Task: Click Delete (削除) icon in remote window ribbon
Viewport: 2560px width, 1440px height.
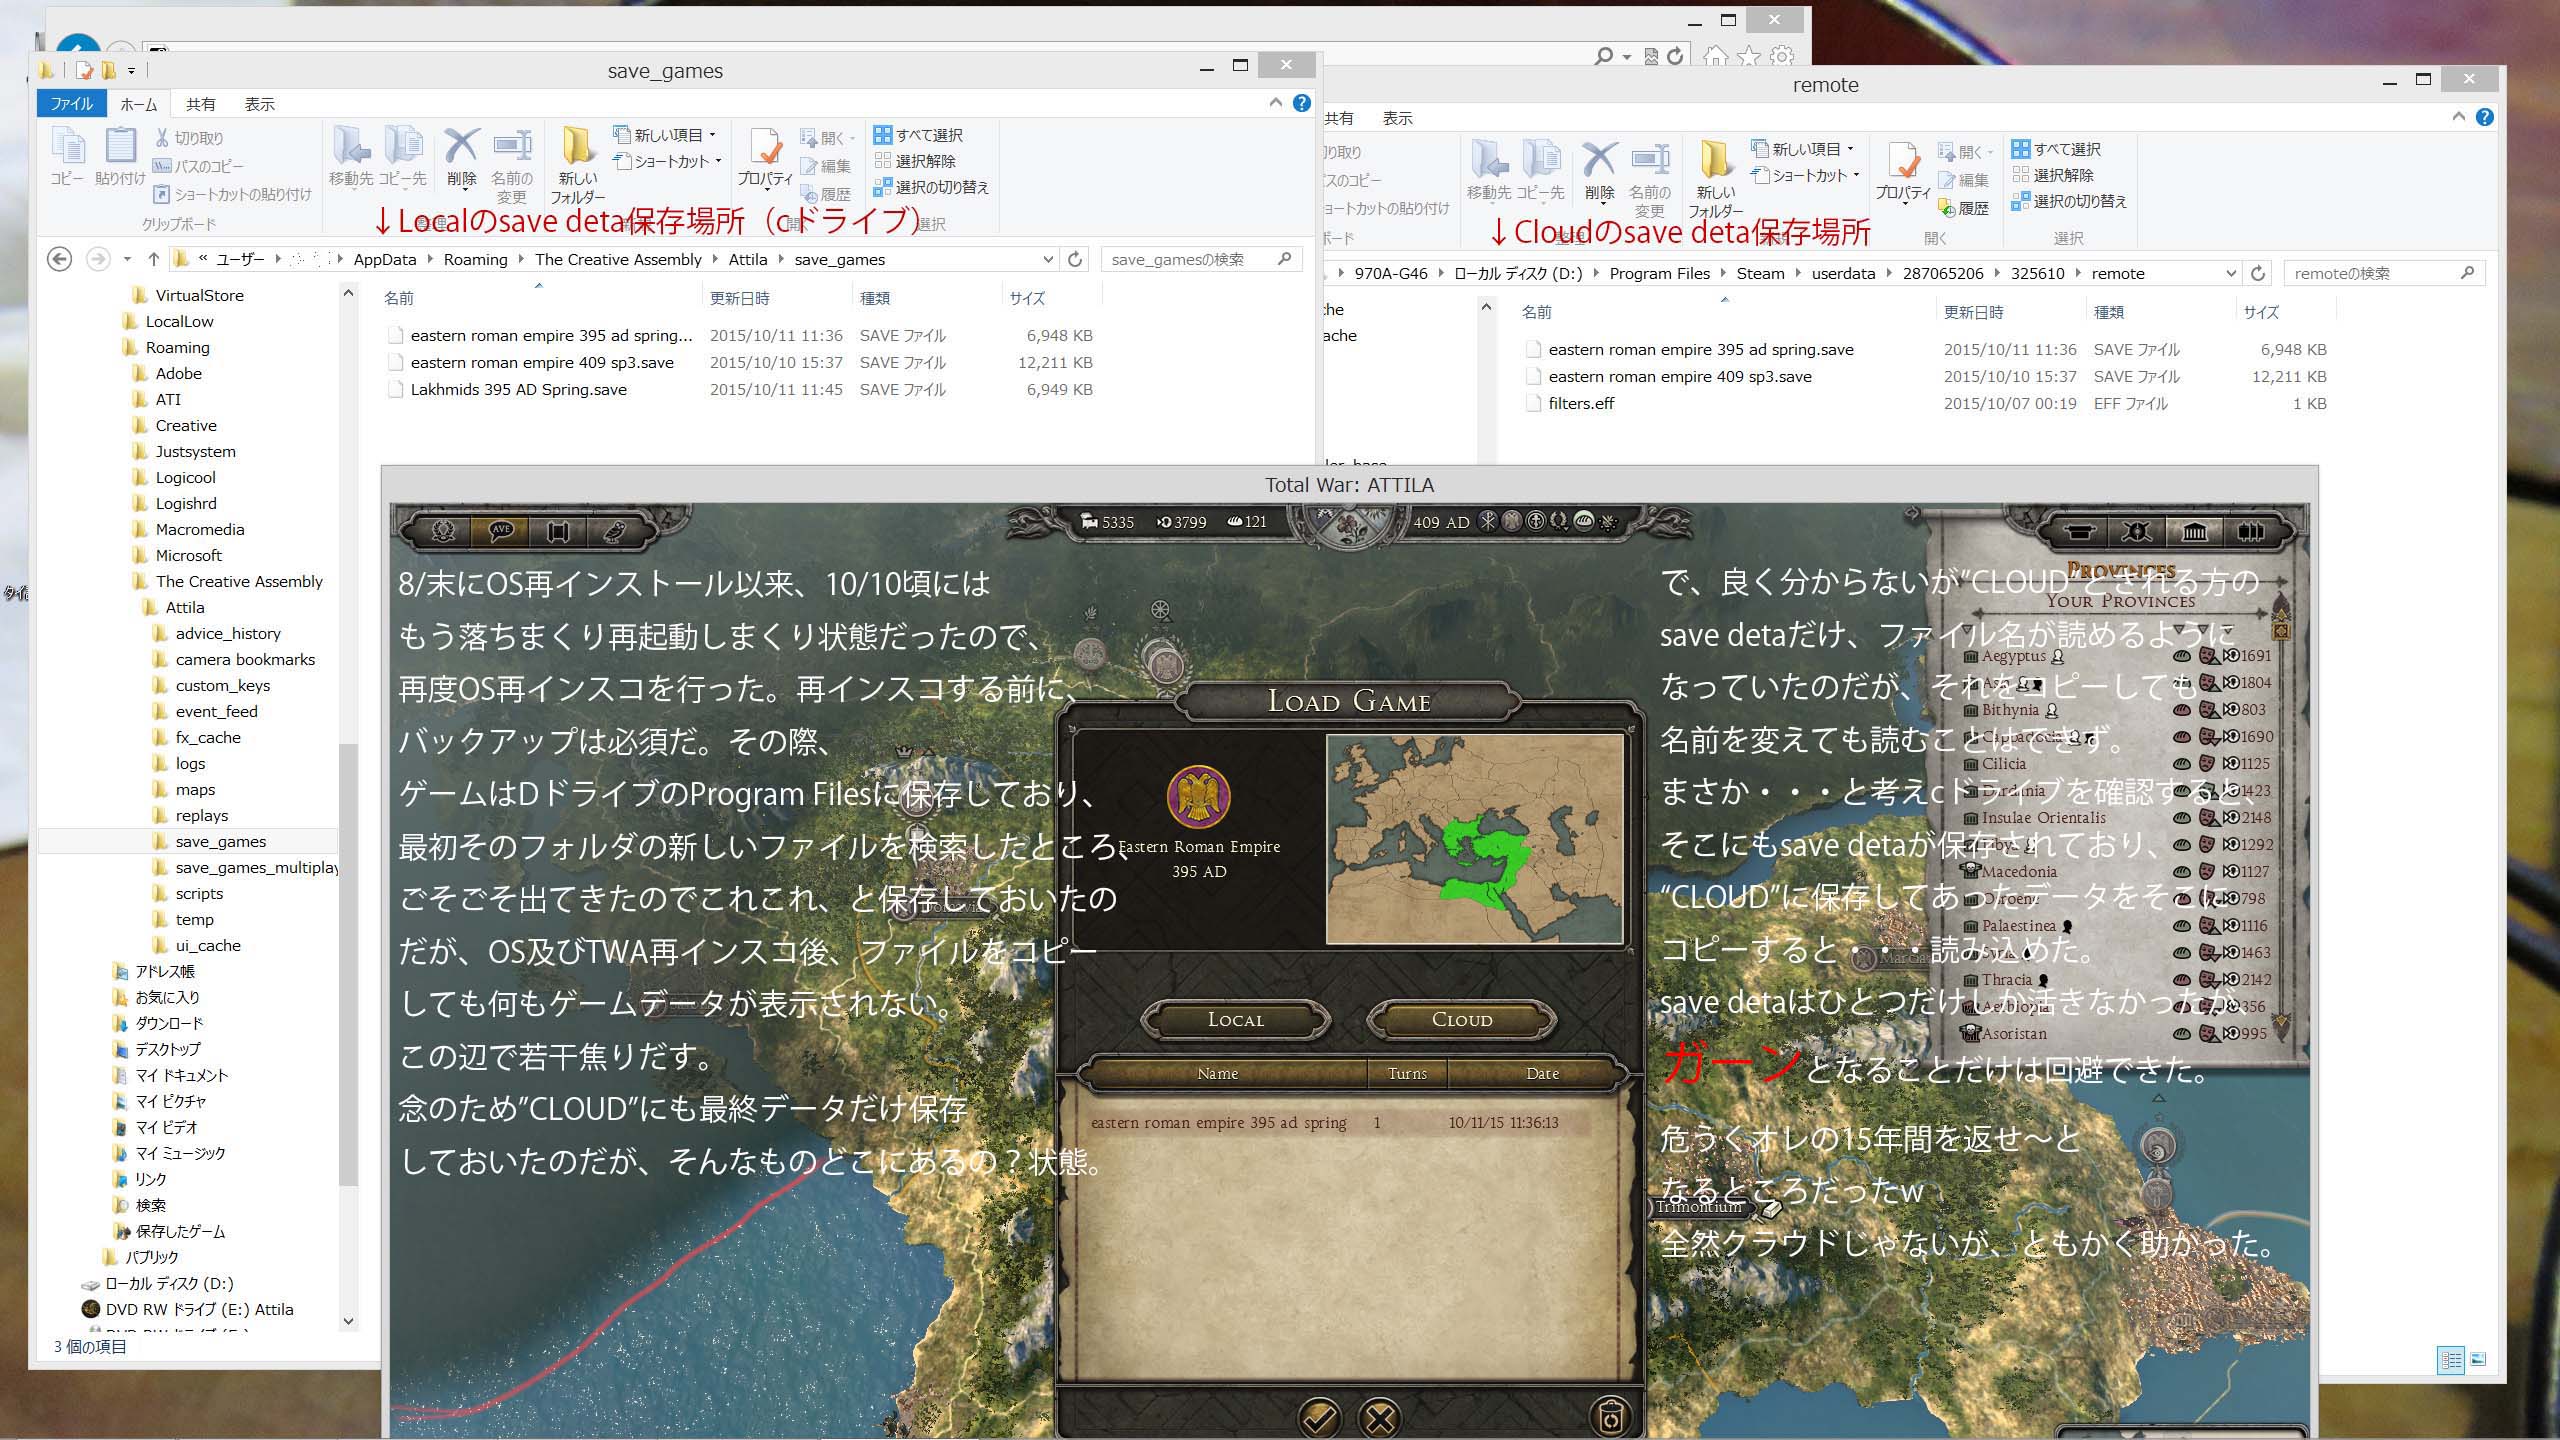Action: (x=1599, y=171)
